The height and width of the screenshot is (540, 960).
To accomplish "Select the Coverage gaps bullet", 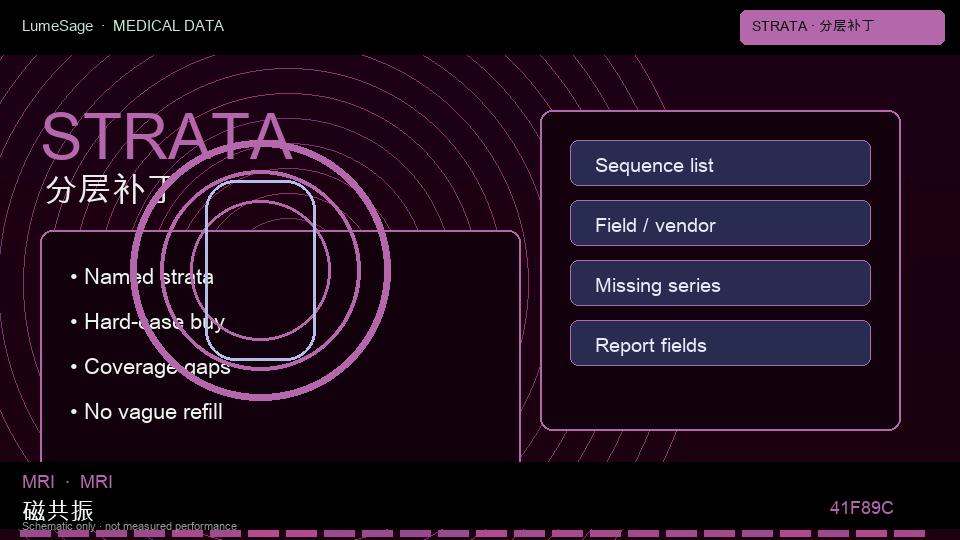I will pyautogui.click(x=150, y=367).
